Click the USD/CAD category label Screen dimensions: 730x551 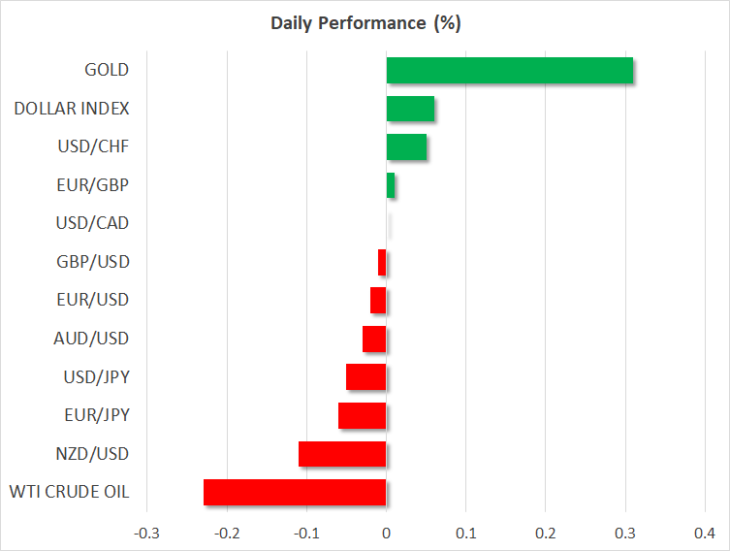point(92,223)
